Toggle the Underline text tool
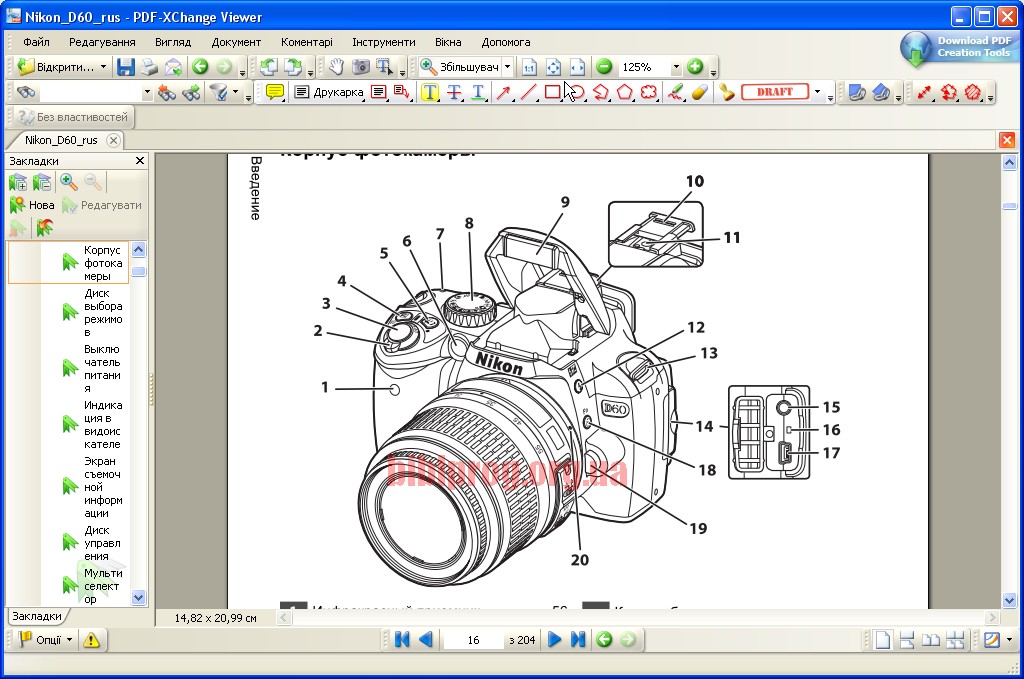This screenshot has width=1024, height=679. 478,92
